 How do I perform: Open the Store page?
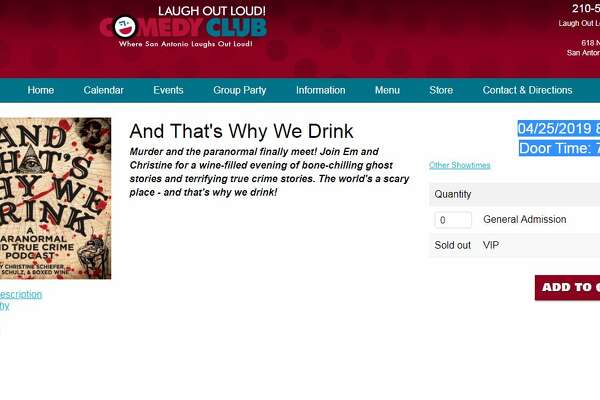441,90
